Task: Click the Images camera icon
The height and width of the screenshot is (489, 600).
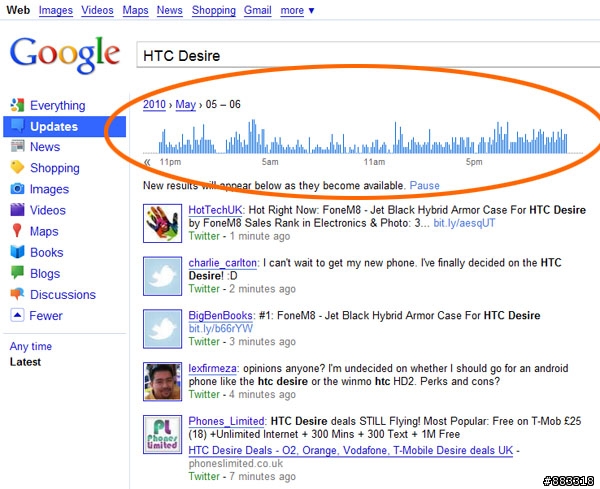Action: 17,189
